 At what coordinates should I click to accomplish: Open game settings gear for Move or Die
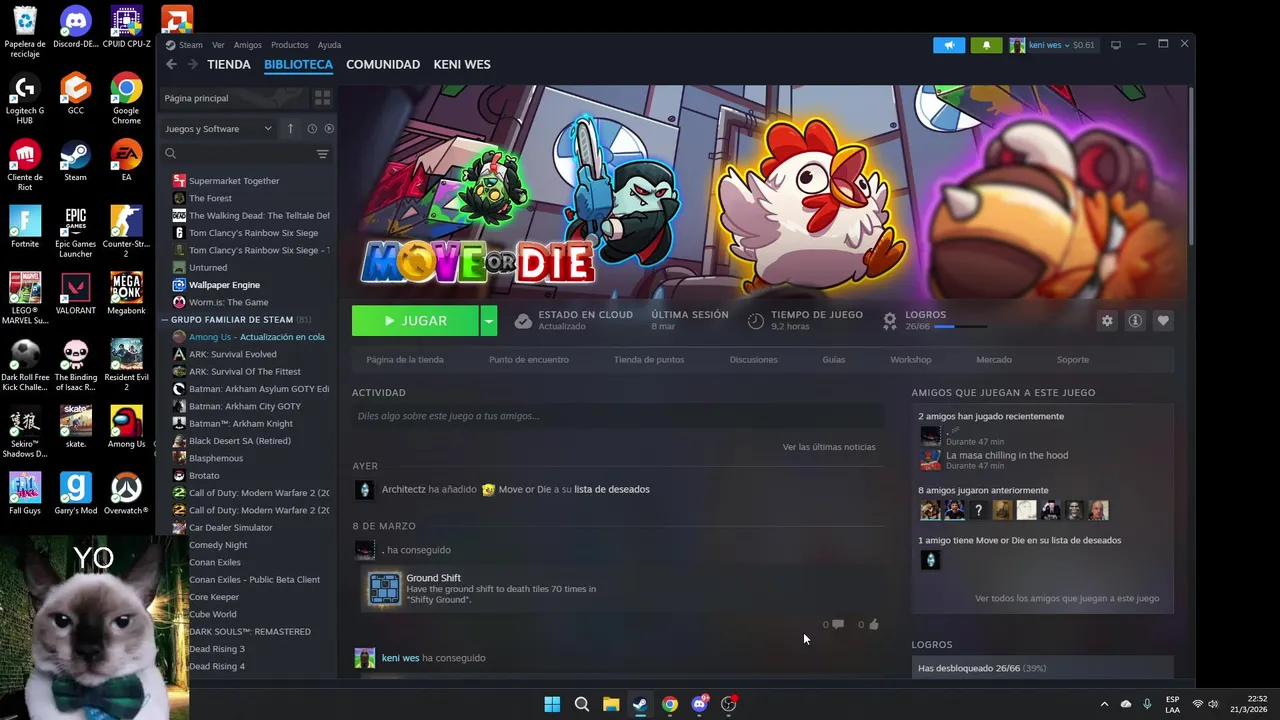[x=1107, y=321]
